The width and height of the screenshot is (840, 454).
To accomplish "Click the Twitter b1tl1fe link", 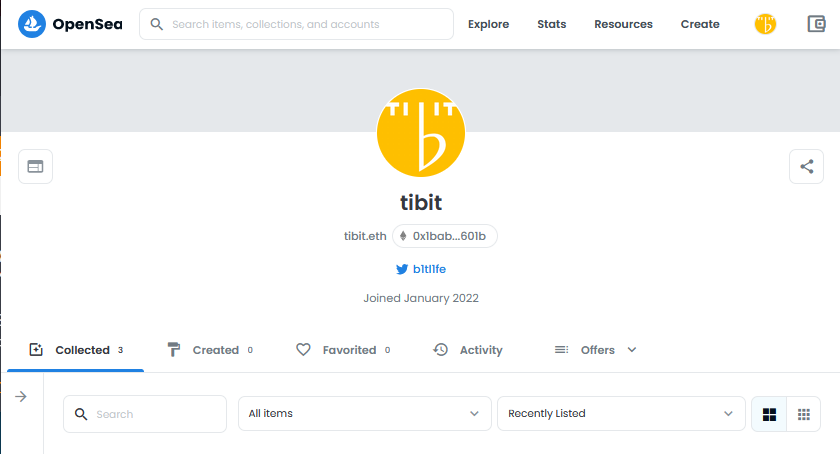I will point(427,269).
